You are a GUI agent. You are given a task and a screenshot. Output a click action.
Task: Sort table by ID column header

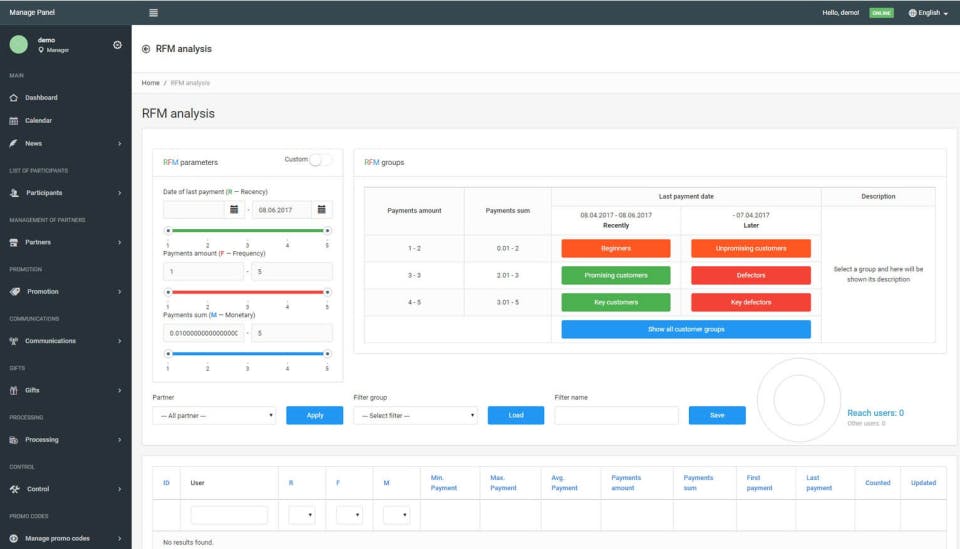coord(166,483)
